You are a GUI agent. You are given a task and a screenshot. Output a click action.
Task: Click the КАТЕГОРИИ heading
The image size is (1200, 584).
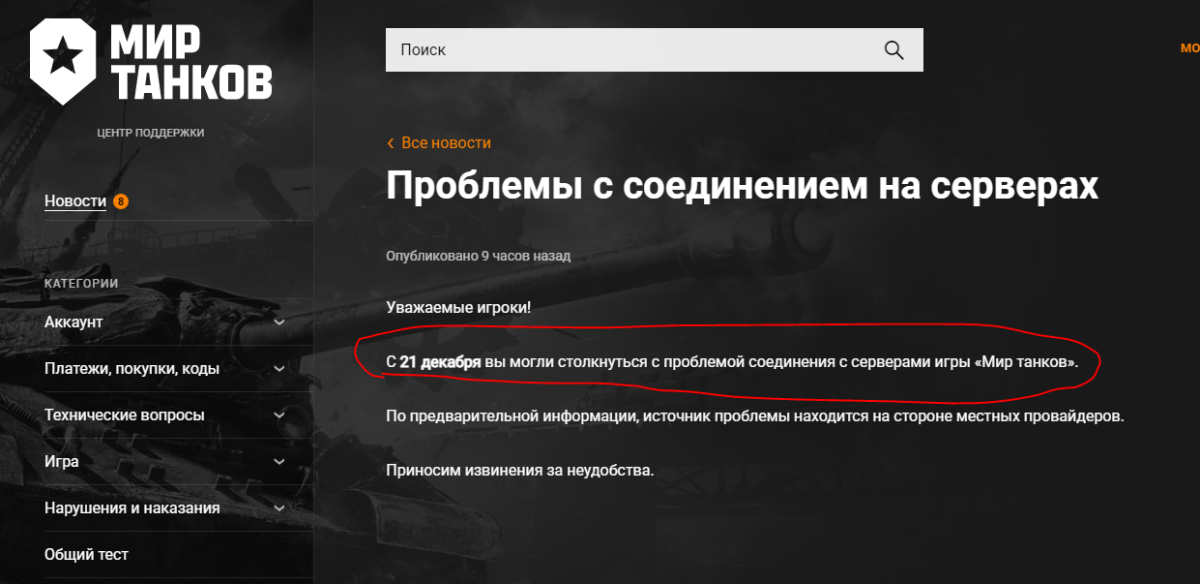(81, 284)
